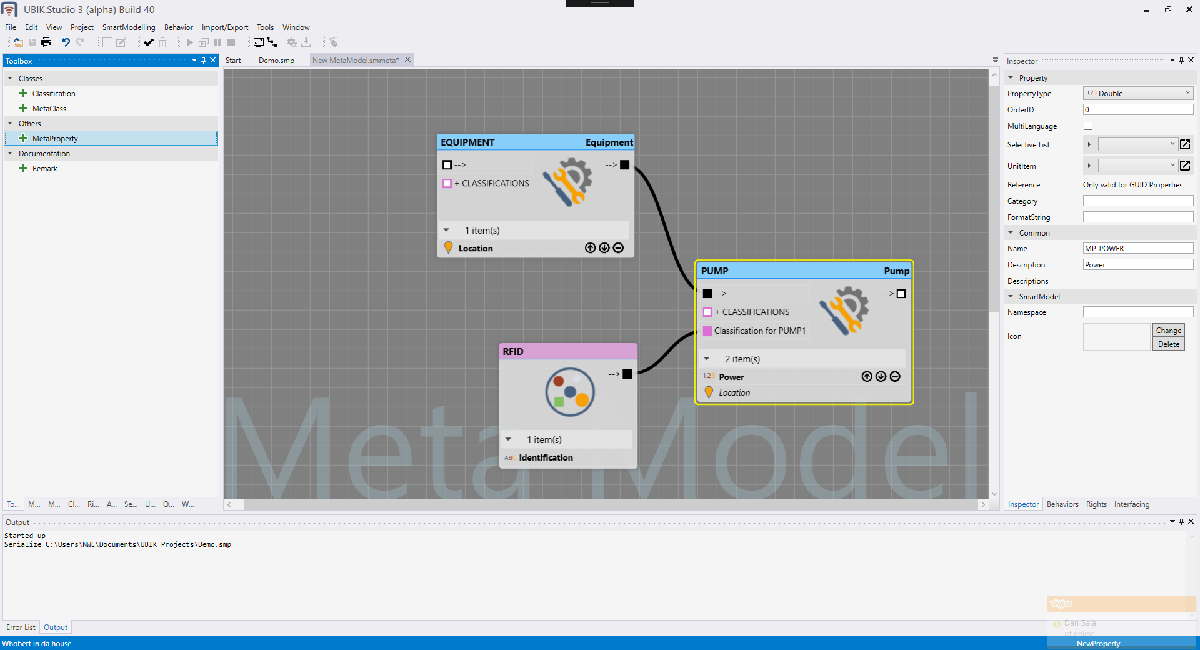
Task: Click the wrench-gear icon on EQUIPMENT node
Action: coord(568,183)
